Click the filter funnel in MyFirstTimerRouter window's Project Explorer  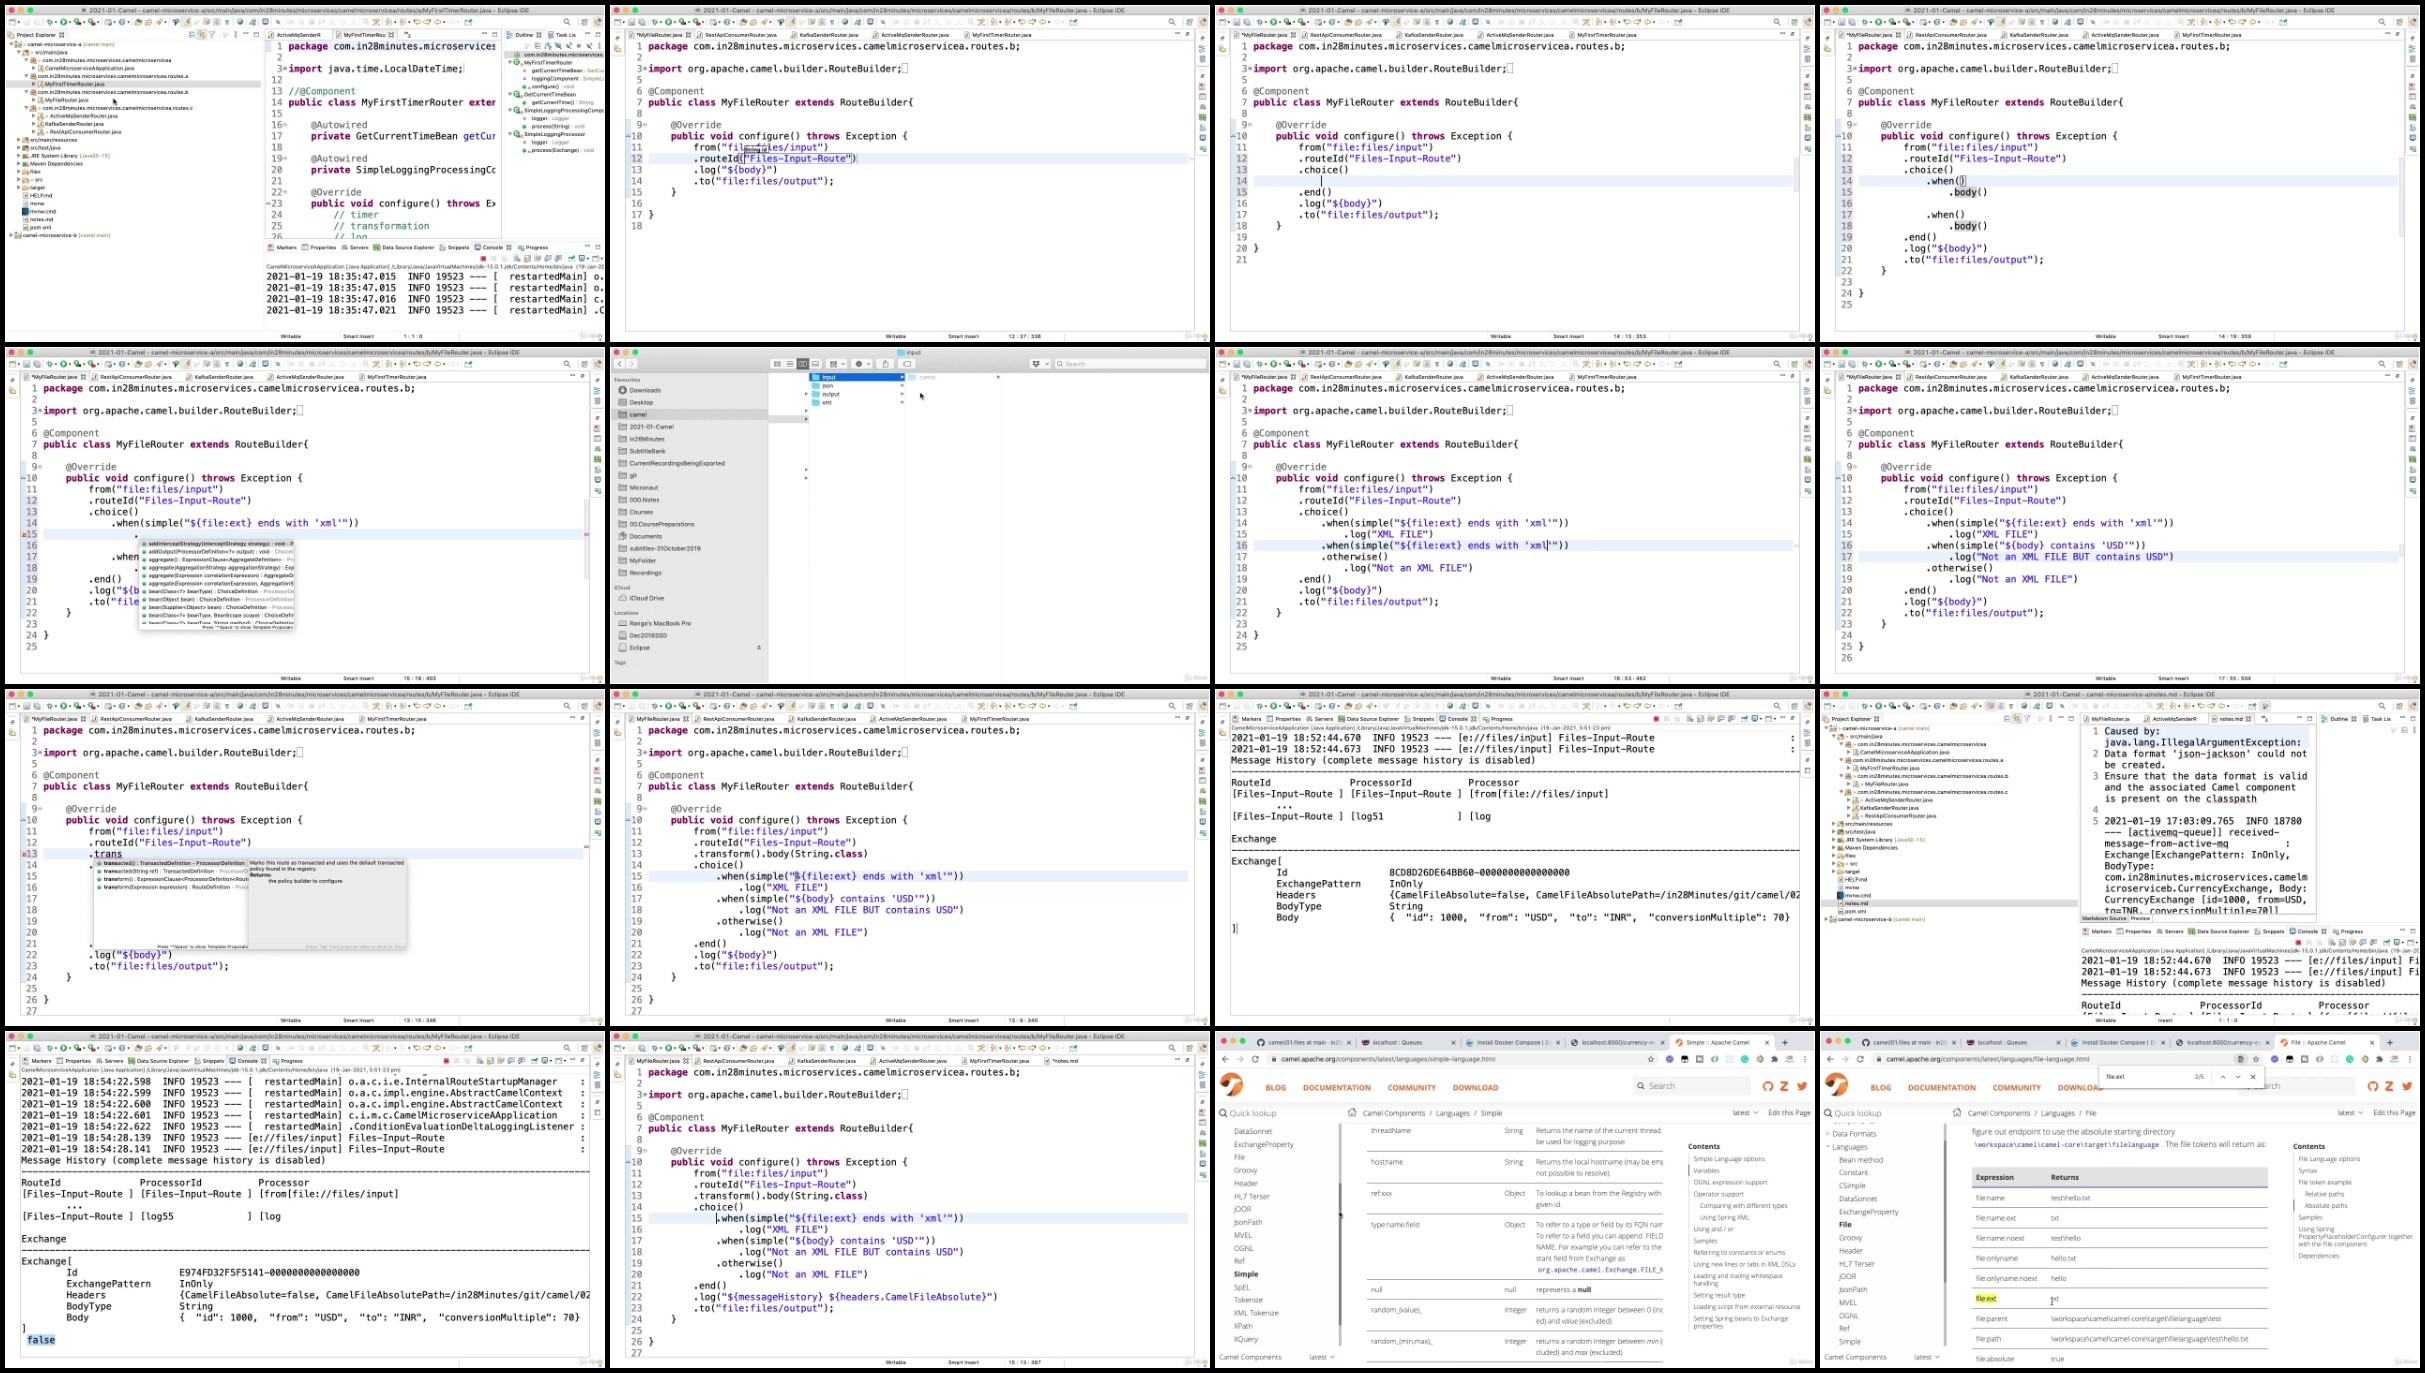coord(212,35)
